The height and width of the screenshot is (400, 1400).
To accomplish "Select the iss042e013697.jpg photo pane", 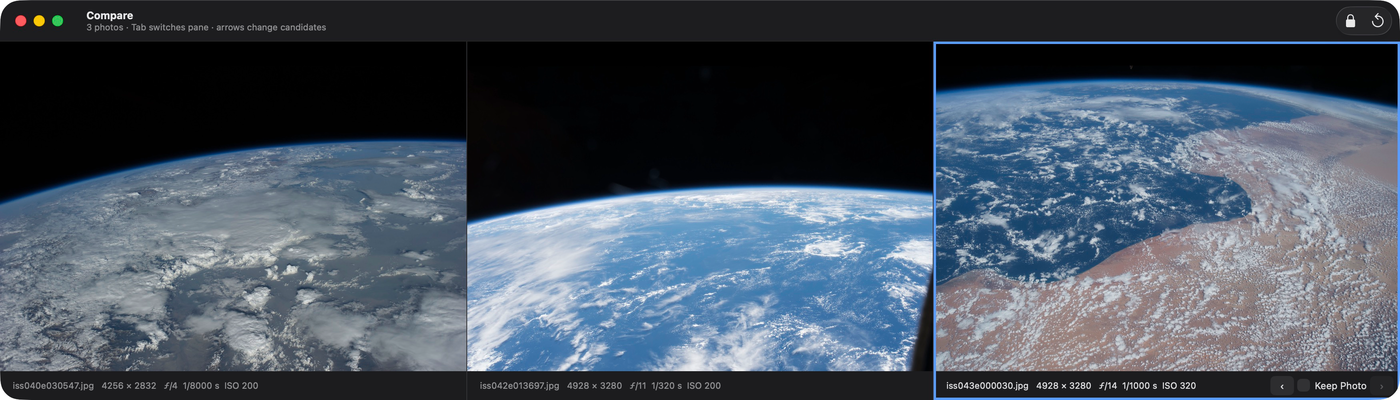I will (700, 206).
